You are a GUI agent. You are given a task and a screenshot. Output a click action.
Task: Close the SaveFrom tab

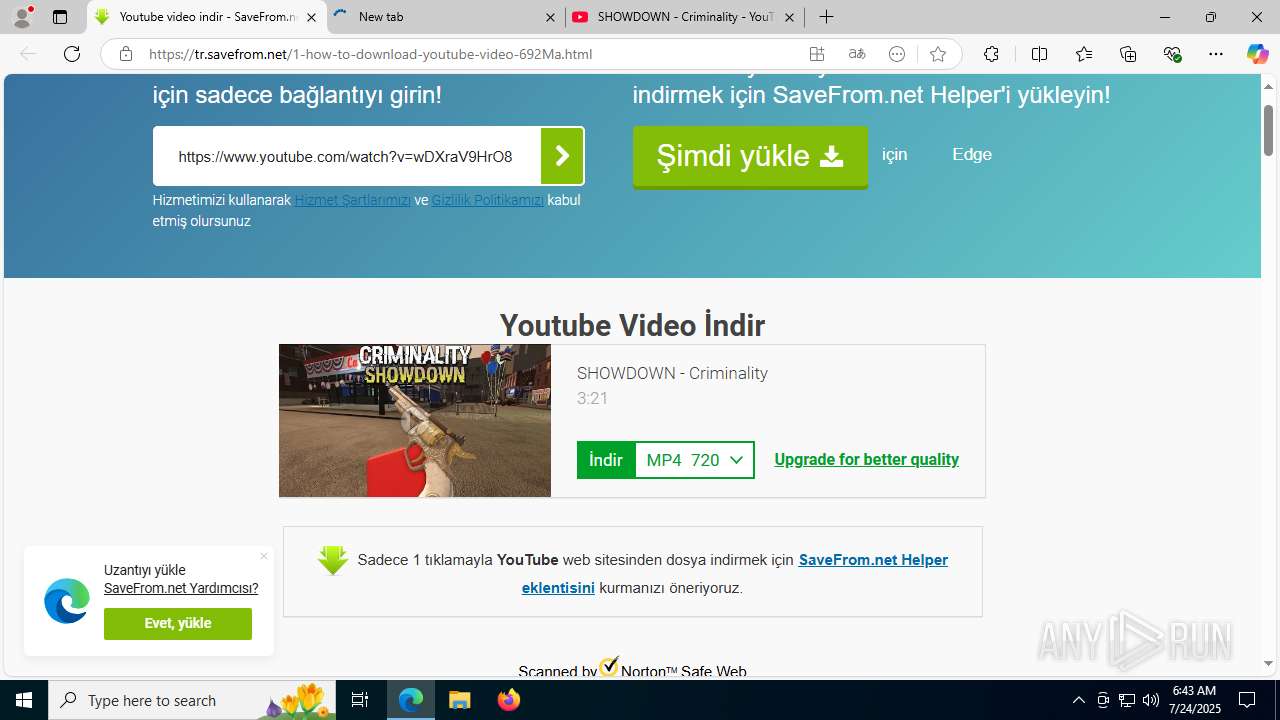pos(312,17)
